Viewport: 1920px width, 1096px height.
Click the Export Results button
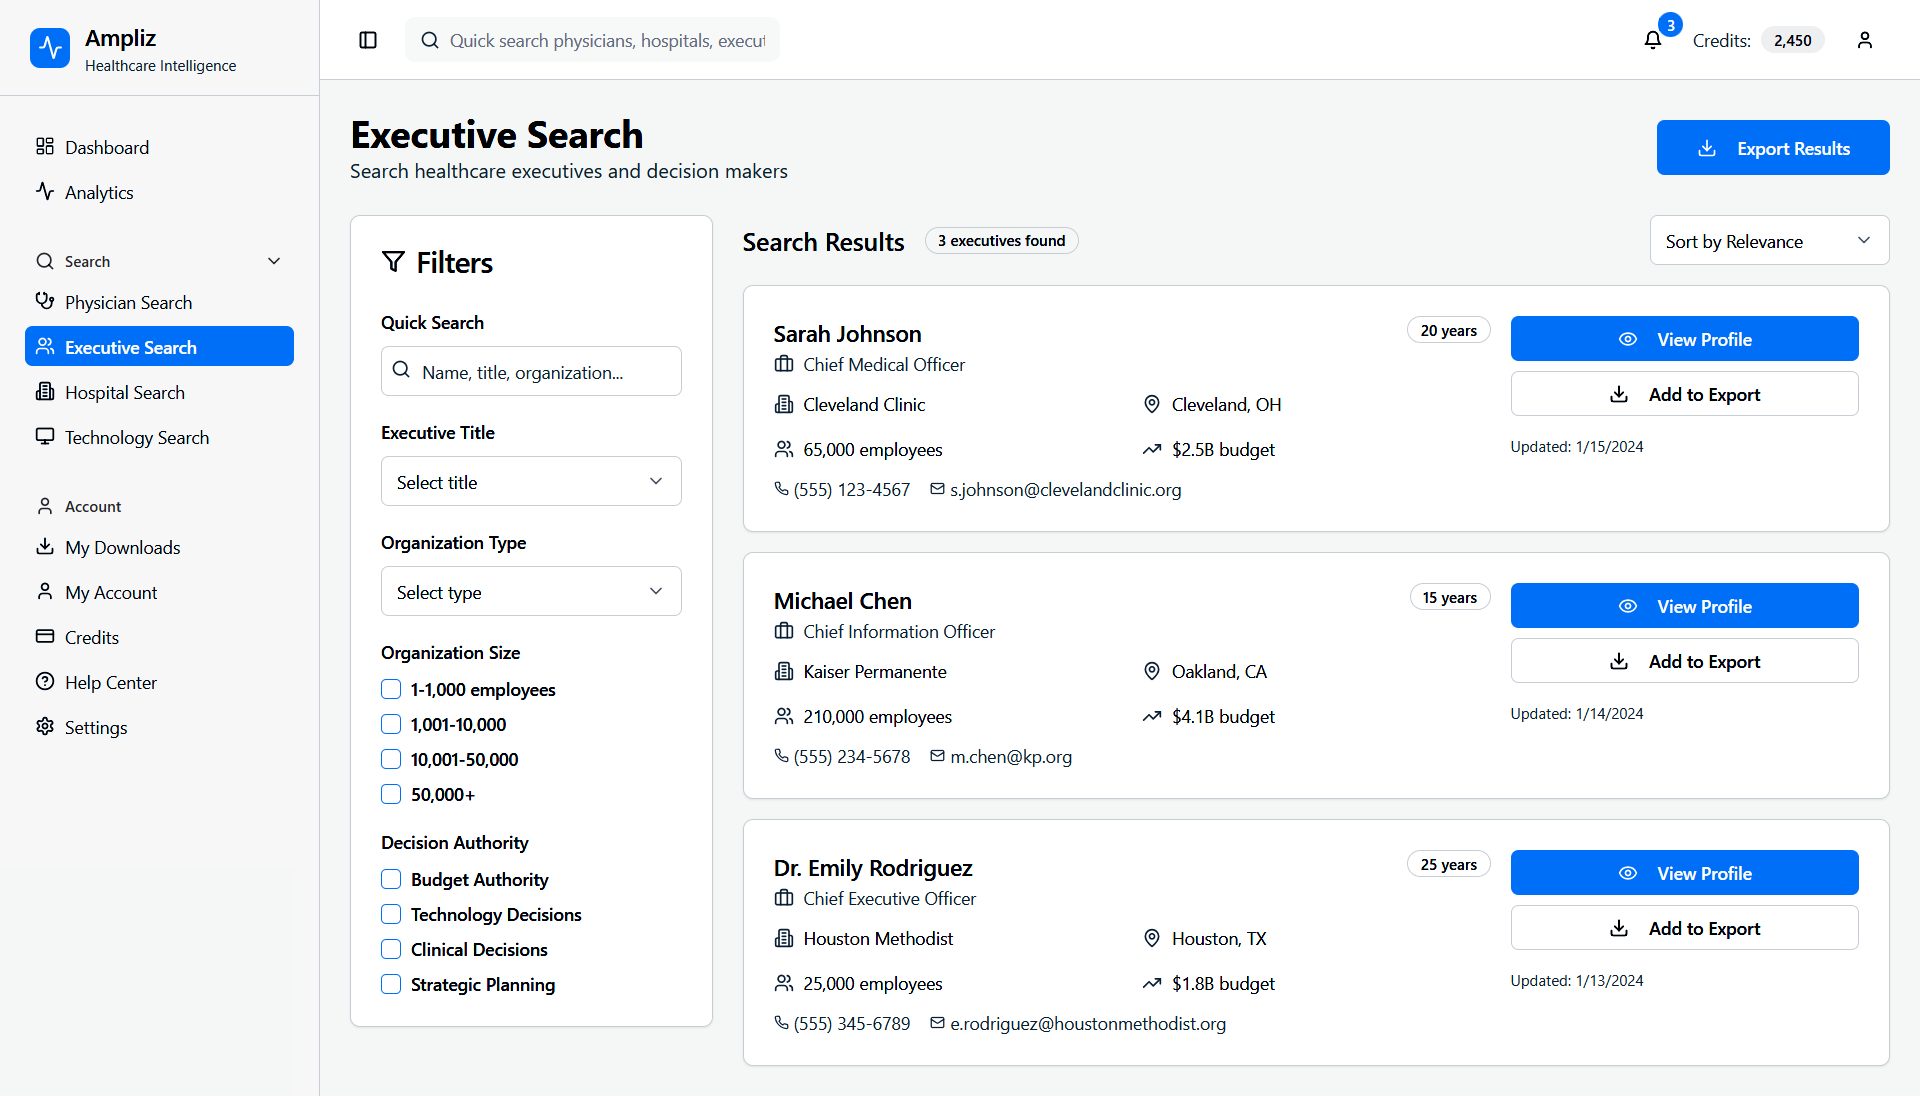pos(1772,148)
